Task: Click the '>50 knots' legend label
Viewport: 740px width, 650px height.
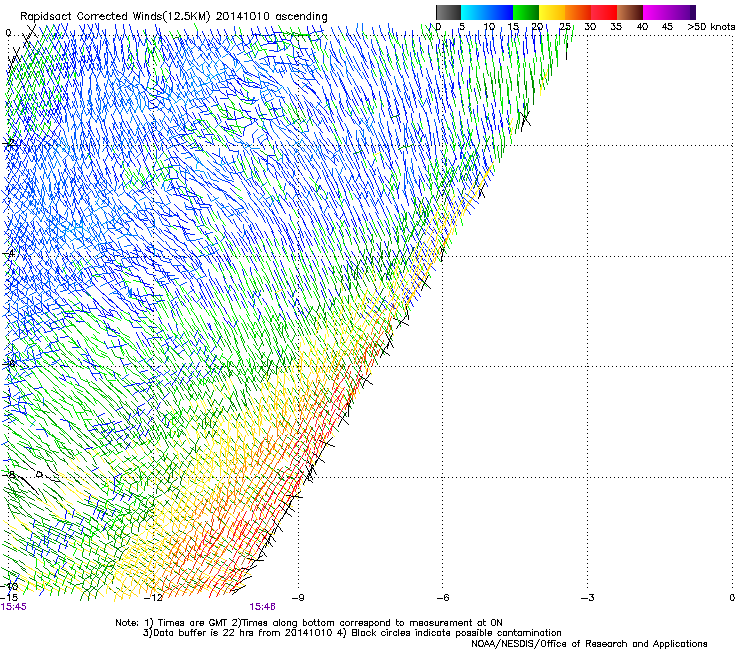Action: 711,27
